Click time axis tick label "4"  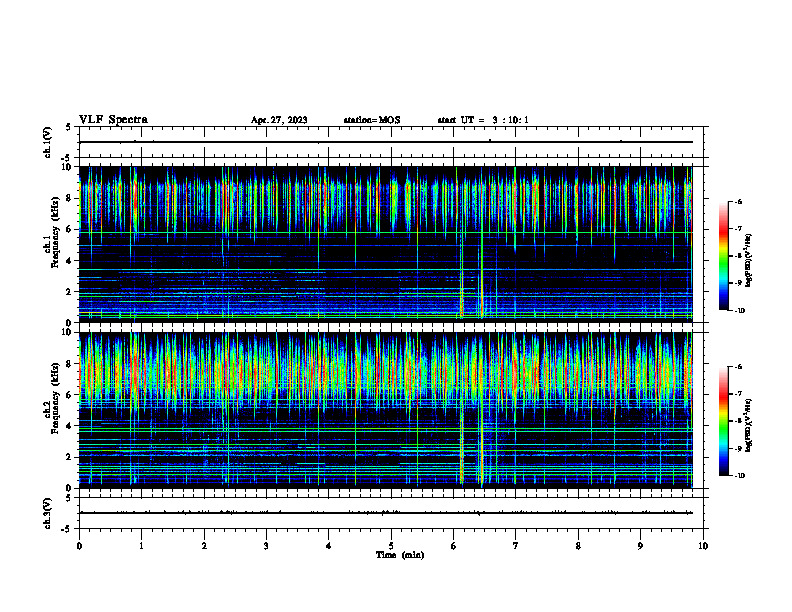329,546
